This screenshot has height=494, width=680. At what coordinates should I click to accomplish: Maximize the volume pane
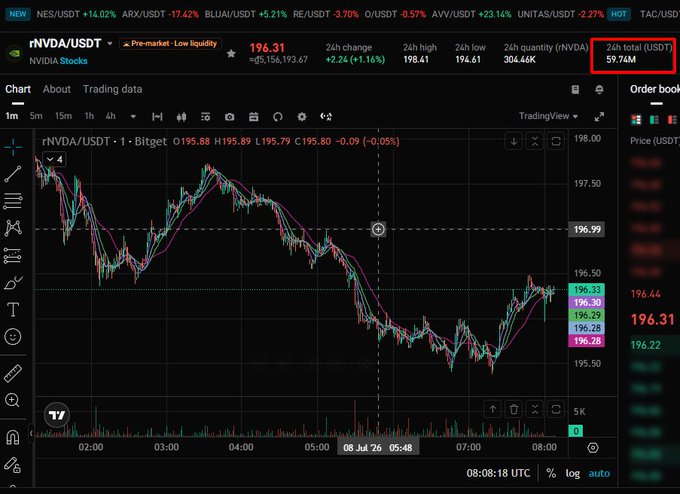pos(556,409)
